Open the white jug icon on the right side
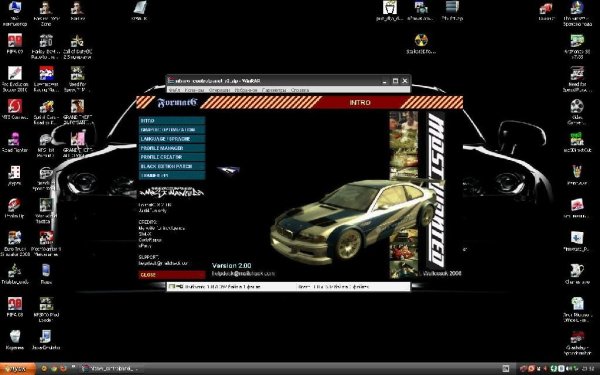The image size is (600, 375). click(577, 271)
